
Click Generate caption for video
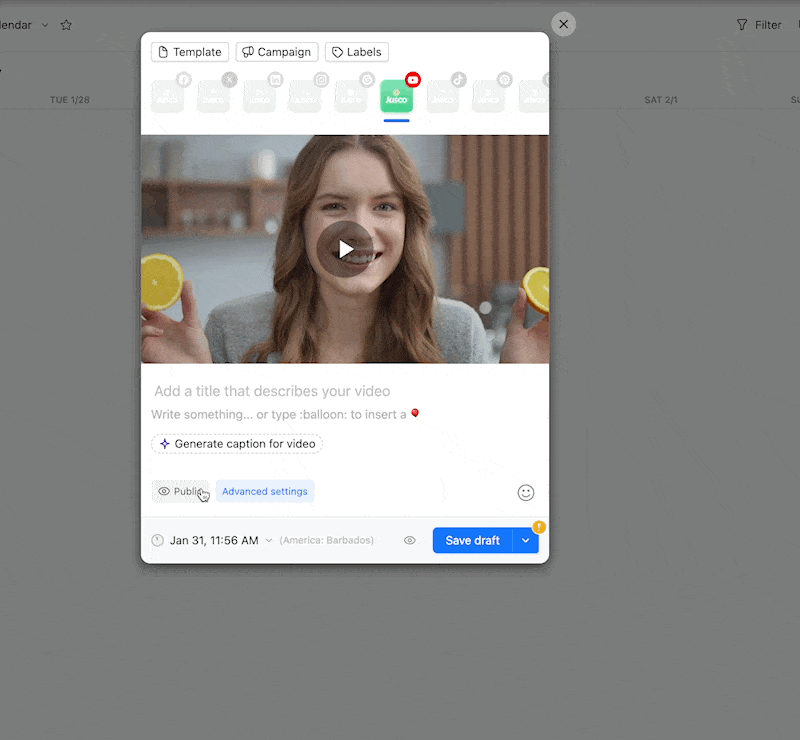[237, 444]
